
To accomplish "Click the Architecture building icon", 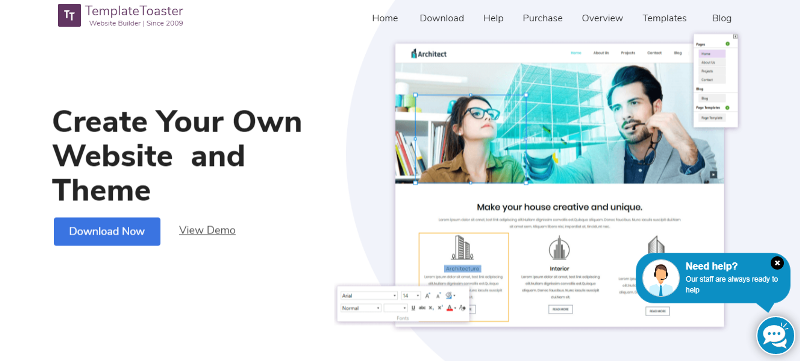I will coord(463,247).
